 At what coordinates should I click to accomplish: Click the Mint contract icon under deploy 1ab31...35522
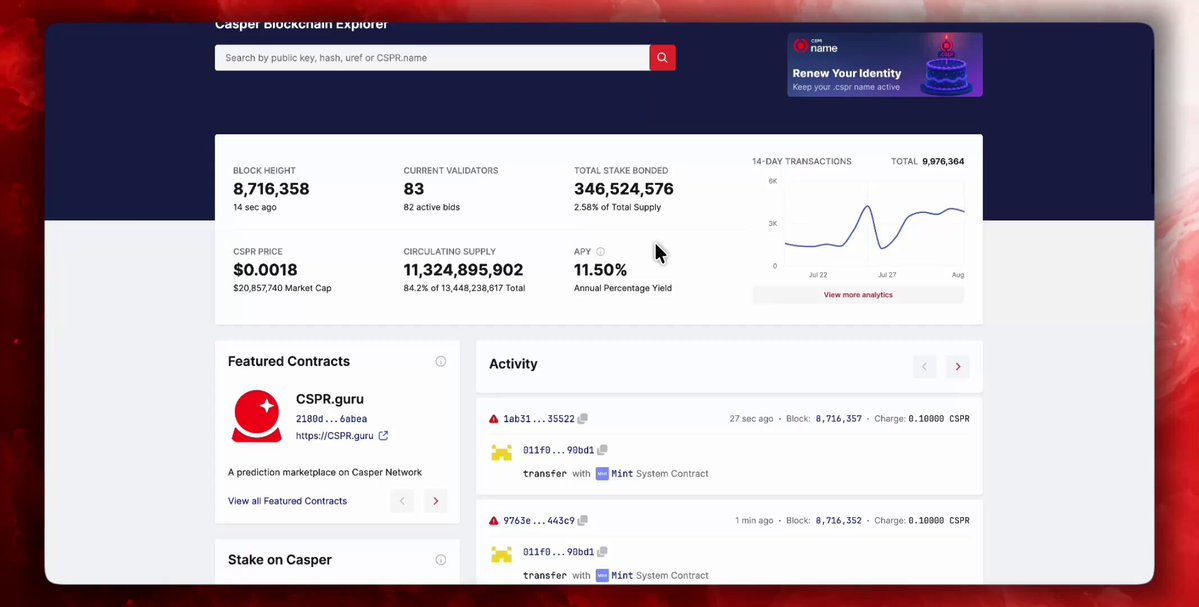click(603, 473)
